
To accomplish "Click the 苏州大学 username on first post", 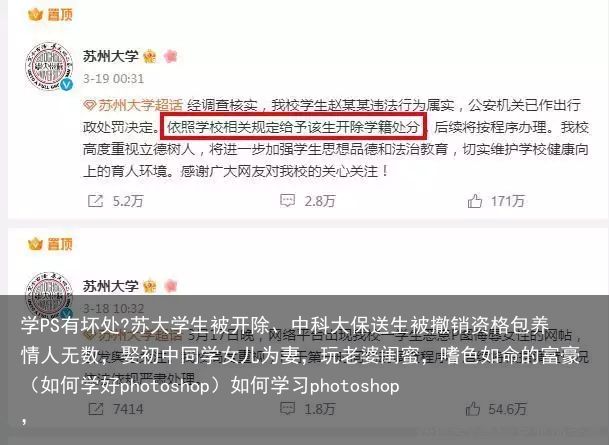I will pos(110,56).
